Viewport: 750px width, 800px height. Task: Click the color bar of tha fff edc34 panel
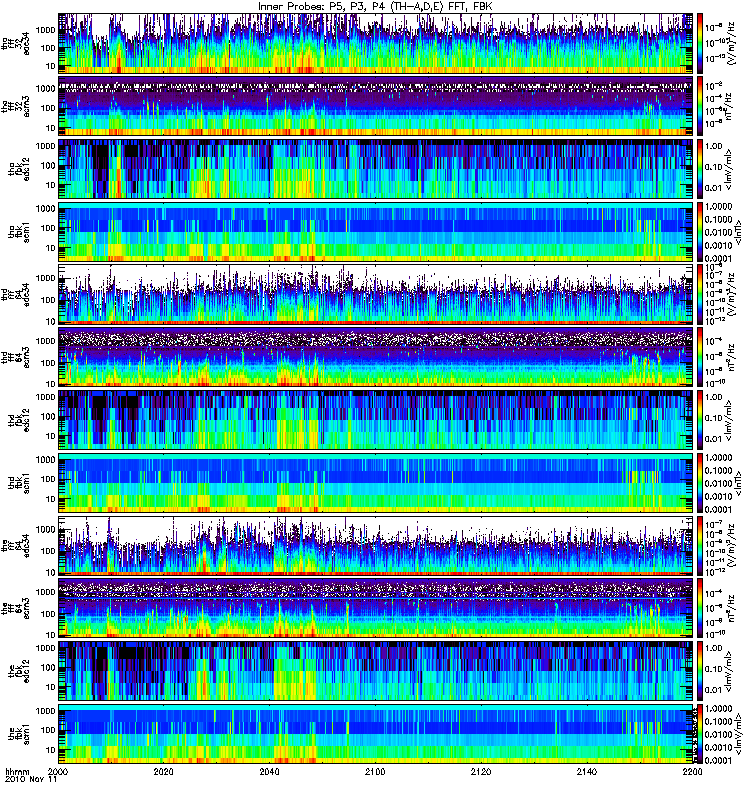tap(700, 43)
